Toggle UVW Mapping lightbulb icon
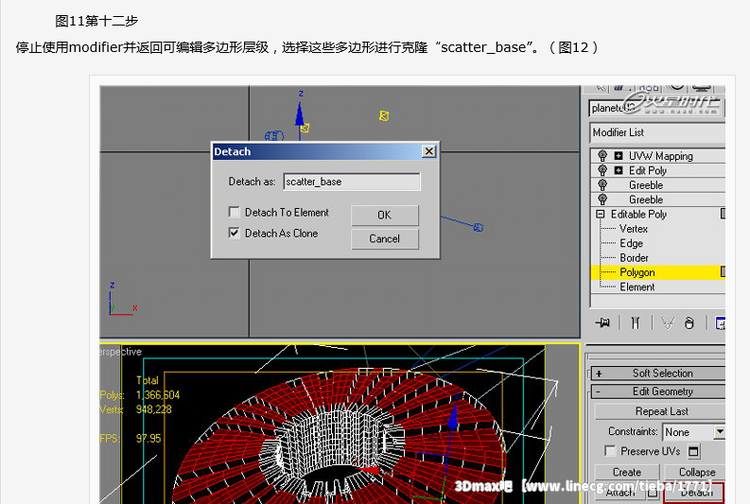Viewport: 750px width, 504px height. click(x=602, y=156)
